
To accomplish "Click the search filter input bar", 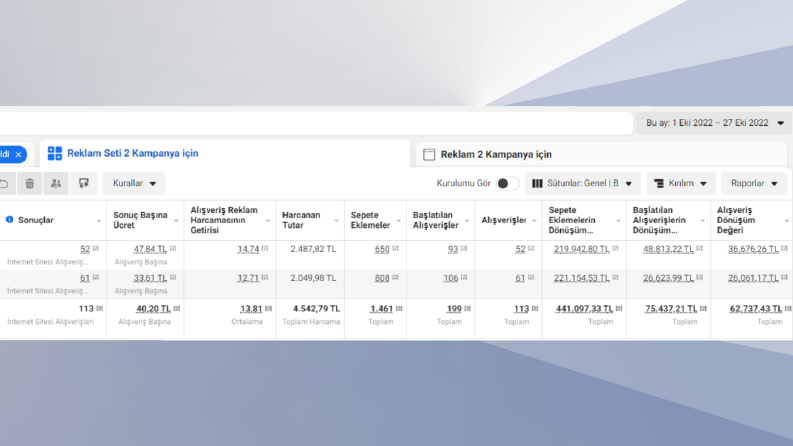I will point(316,123).
